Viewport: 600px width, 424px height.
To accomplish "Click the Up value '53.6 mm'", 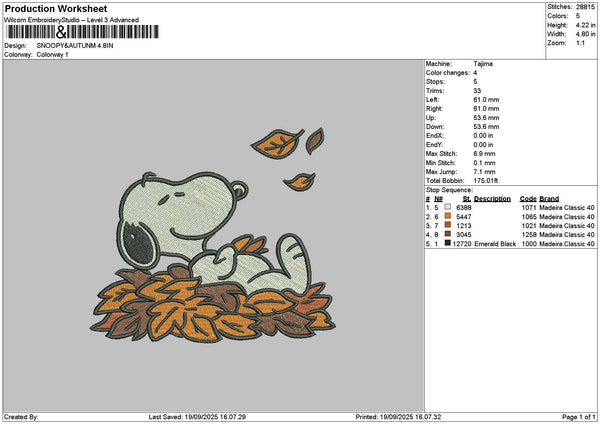I will point(486,118).
